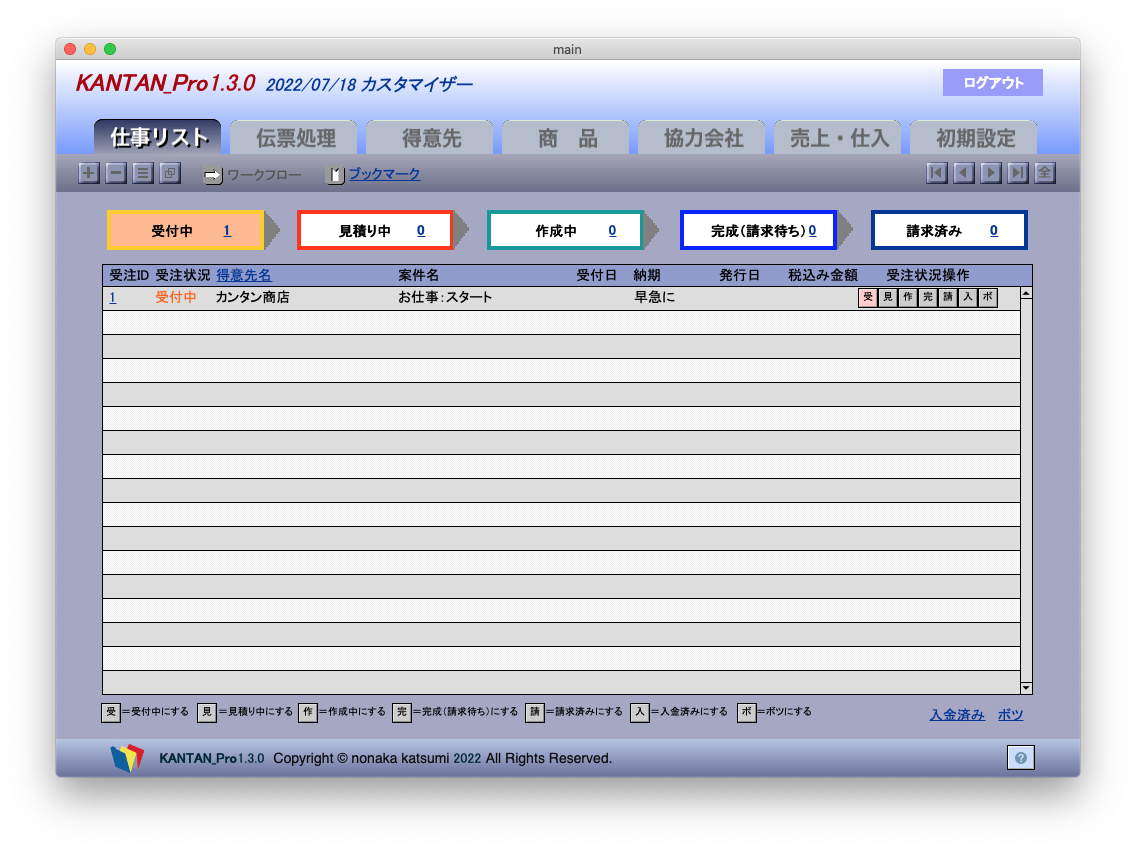Viewport: 1136px width, 851px height.
Task: Click the 税込み金額 column header
Action: point(822,275)
